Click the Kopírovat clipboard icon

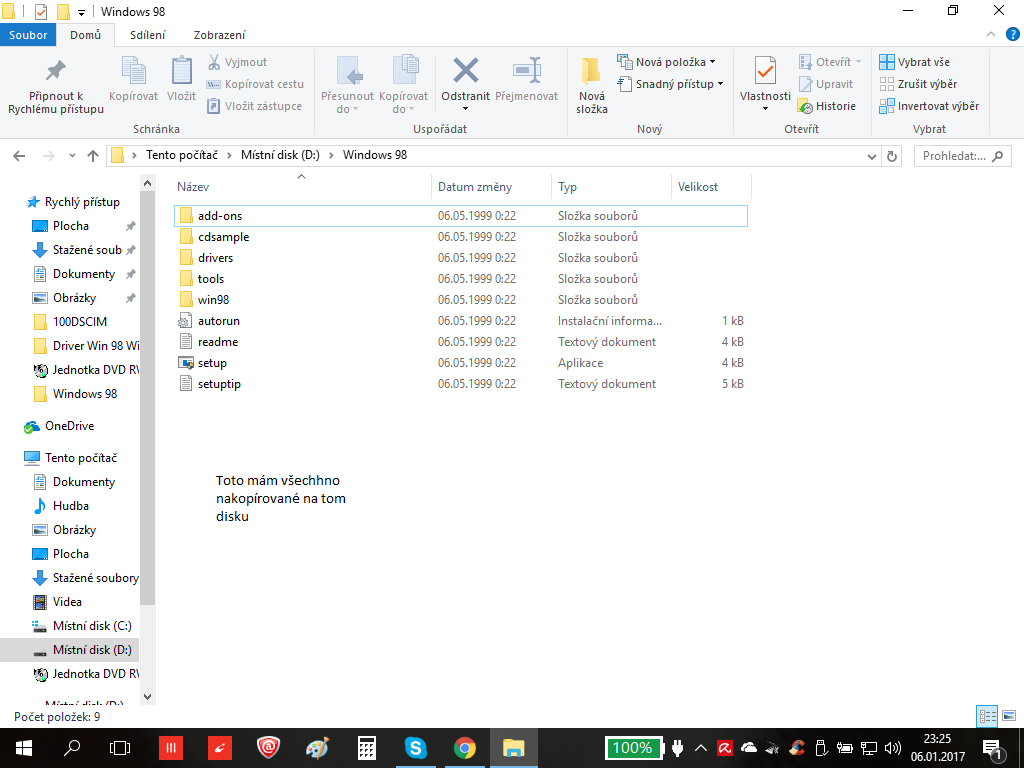tap(134, 71)
